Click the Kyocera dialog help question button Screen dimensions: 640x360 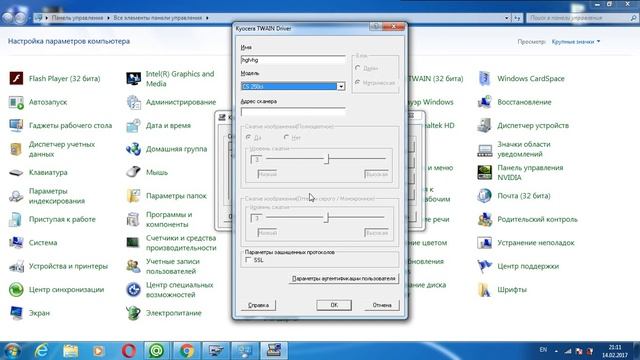click(375, 27)
